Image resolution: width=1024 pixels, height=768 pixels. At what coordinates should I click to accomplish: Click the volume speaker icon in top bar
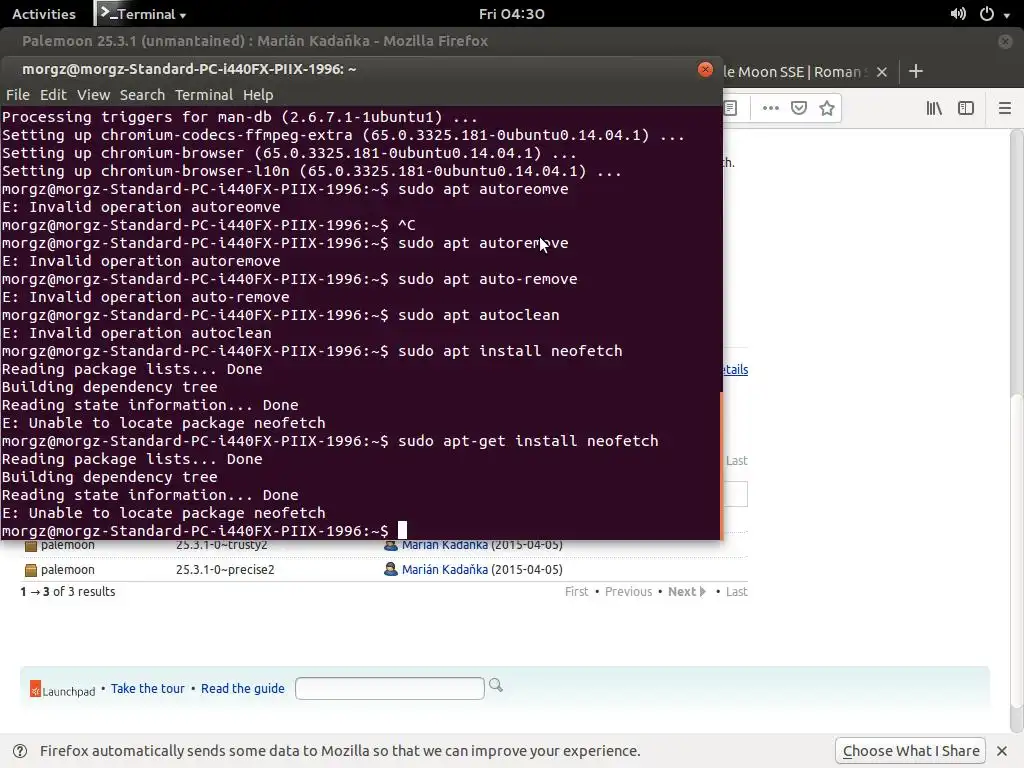point(958,14)
